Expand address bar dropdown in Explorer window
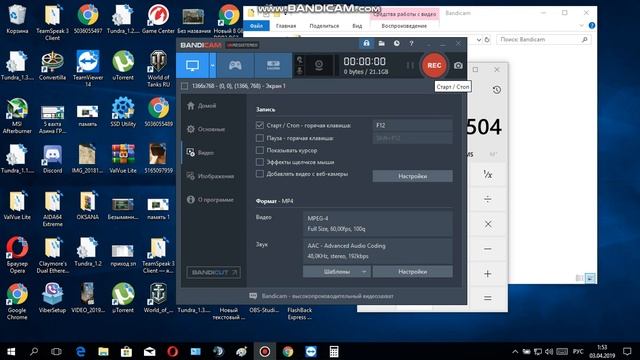The image size is (640, 360). [x=478, y=40]
